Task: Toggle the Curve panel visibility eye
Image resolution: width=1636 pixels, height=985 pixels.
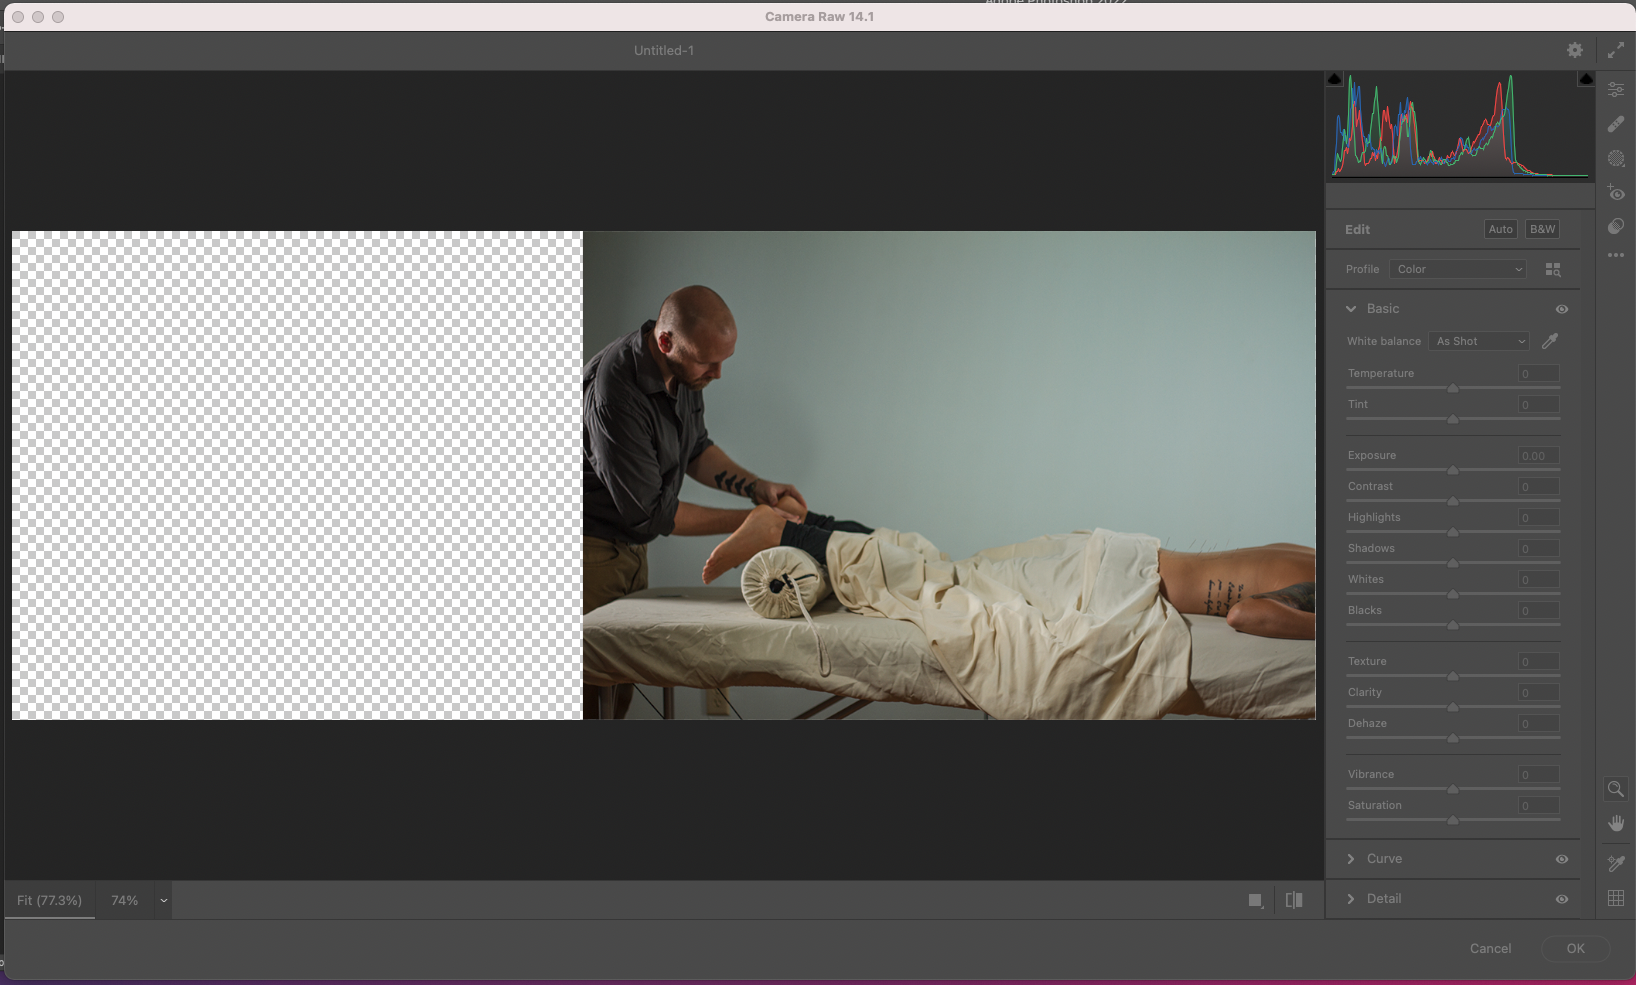Action: click(x=1563, y=859)
